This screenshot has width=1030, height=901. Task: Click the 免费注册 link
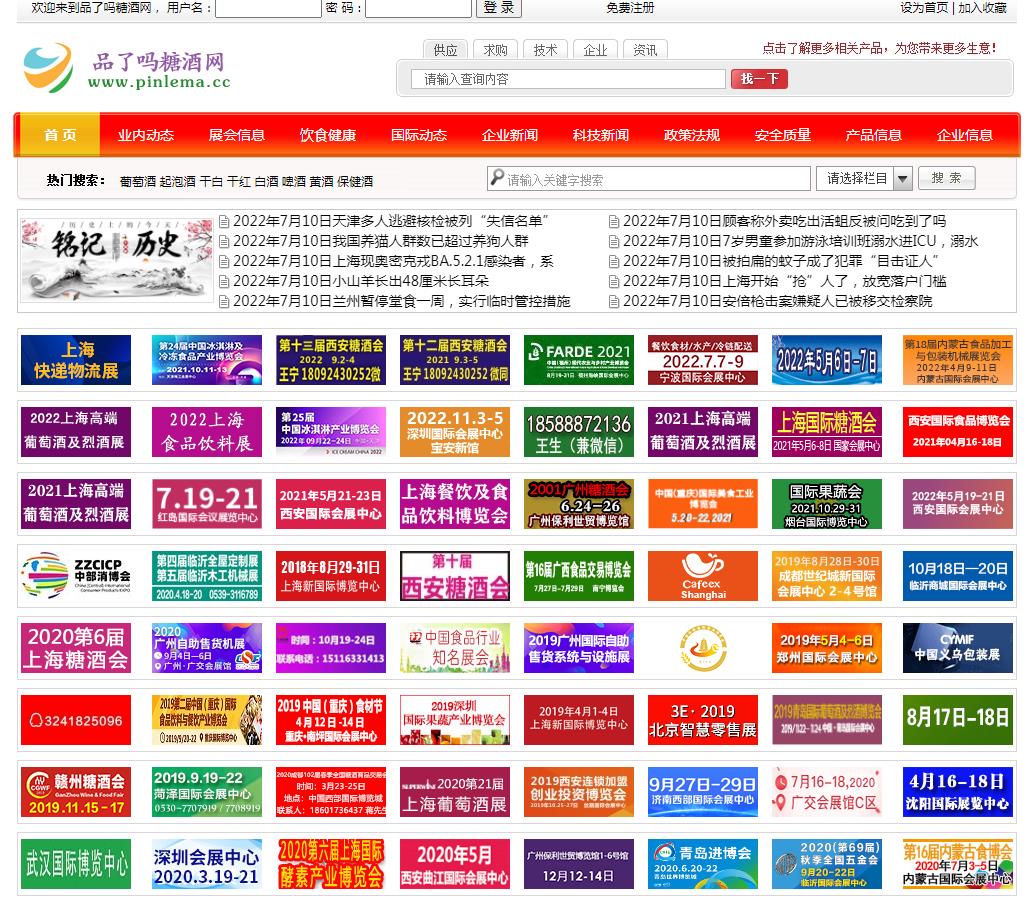pyautogui.click(x=631, y=8)
